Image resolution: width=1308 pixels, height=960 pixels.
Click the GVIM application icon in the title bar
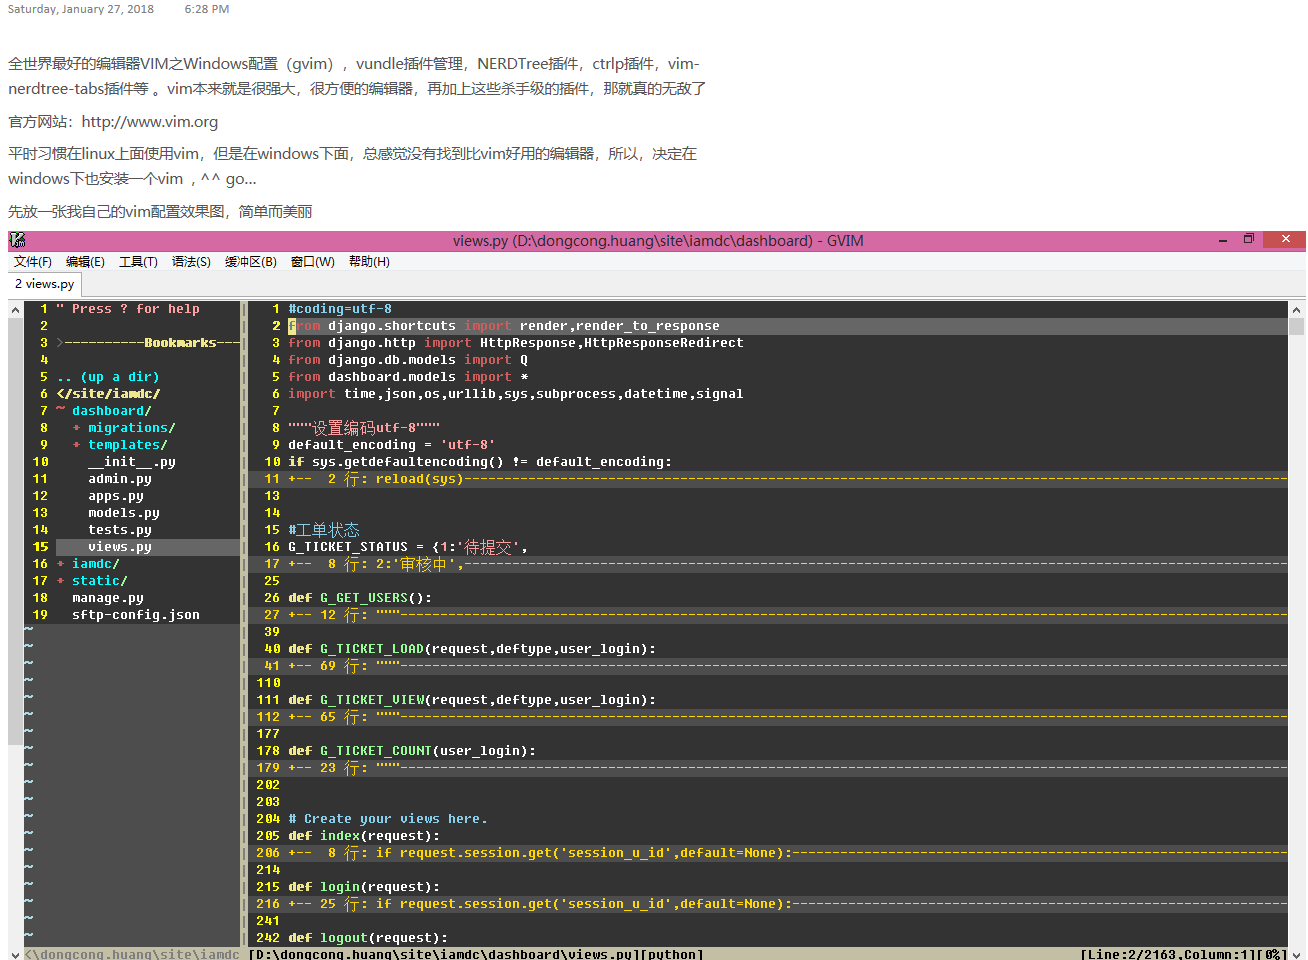click(x=16, y=240)
